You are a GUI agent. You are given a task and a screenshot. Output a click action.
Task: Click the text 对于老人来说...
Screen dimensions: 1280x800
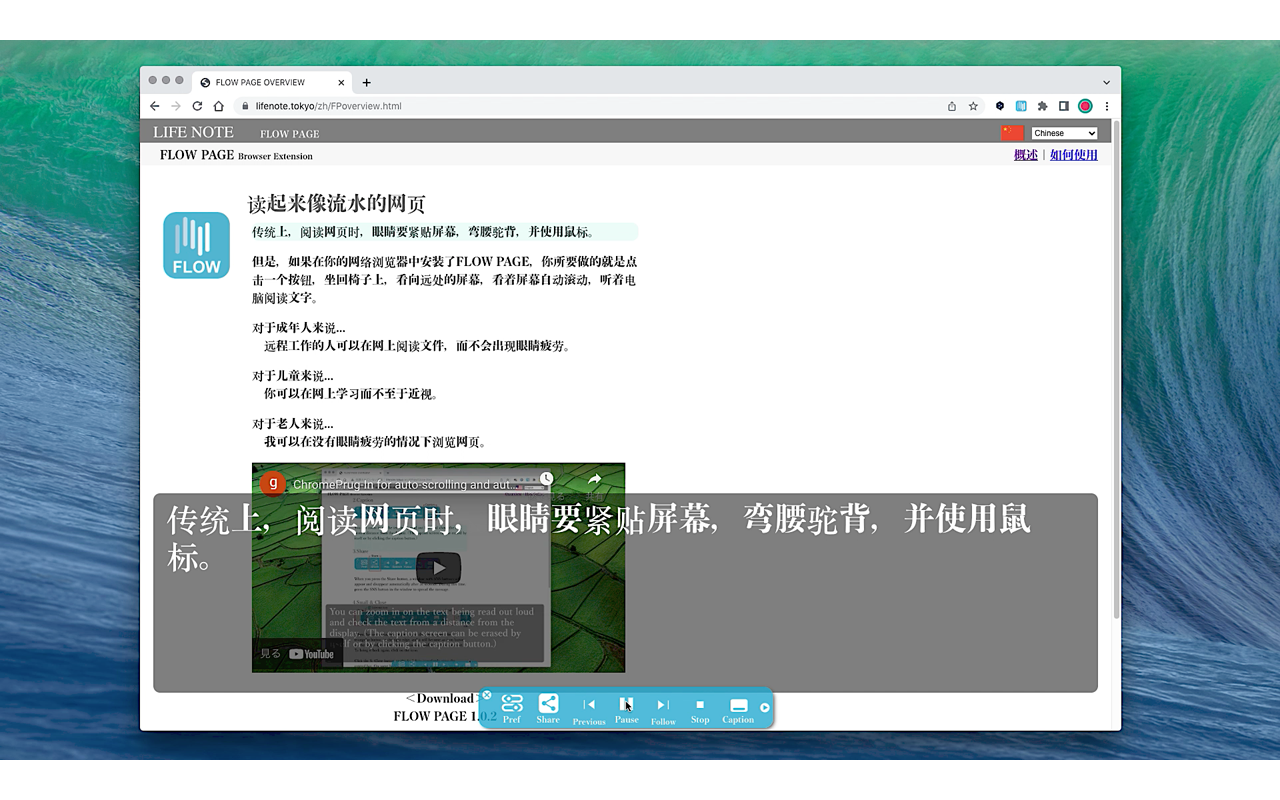pyautogui.click(x=293, y=424)
